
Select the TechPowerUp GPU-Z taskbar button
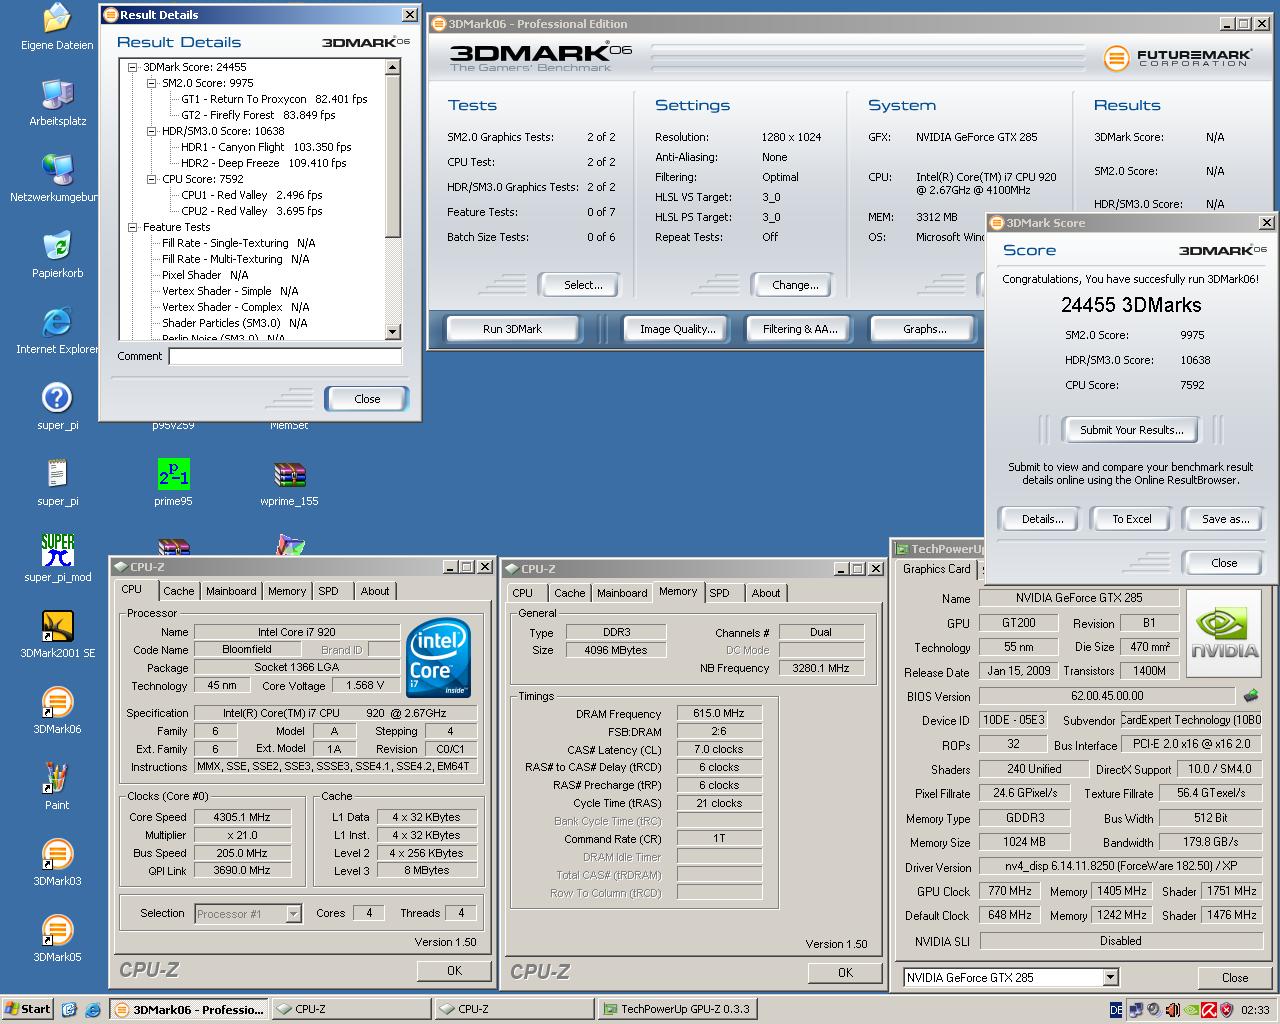pos(676,1009)
